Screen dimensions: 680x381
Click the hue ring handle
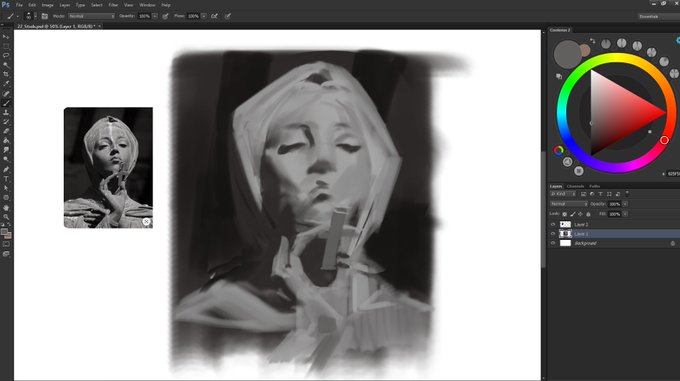[x=664, y=140]
